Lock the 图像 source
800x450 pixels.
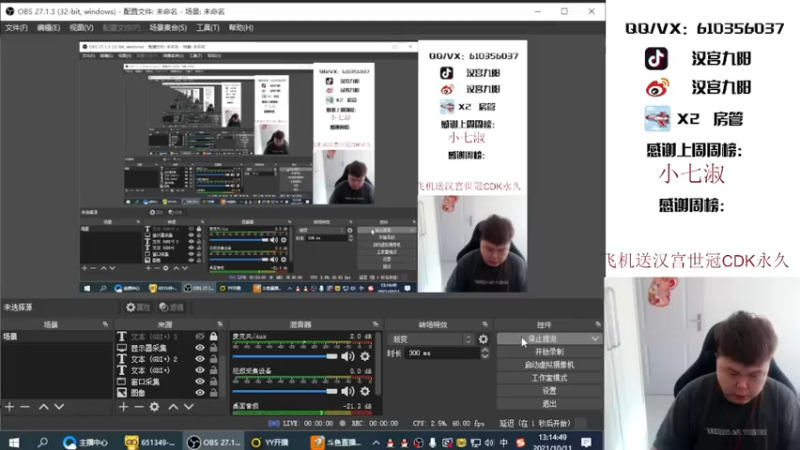tap(213, 393)
